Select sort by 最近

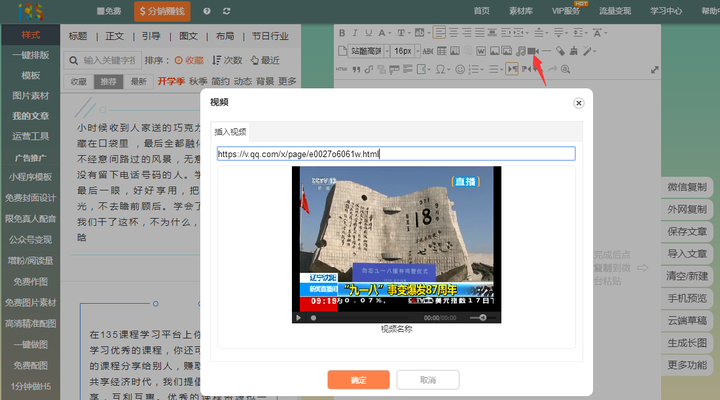point(265,61)
